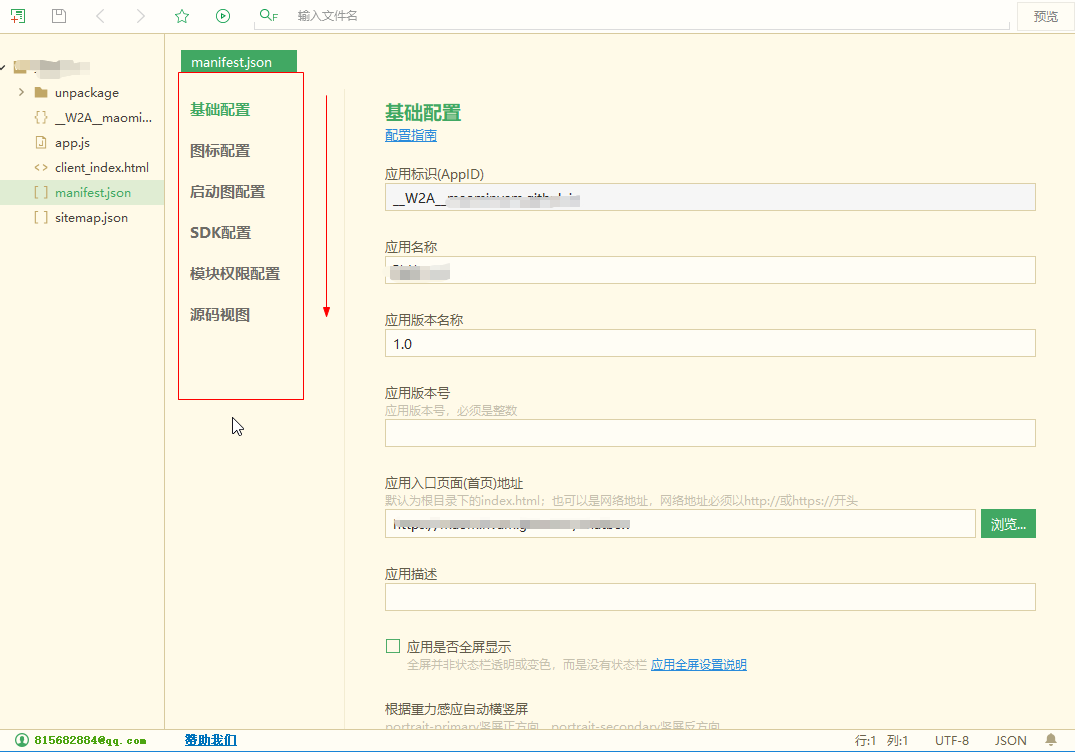Click the 应用名称 input field
The image size is (1075, 752).
coord(710,270)
